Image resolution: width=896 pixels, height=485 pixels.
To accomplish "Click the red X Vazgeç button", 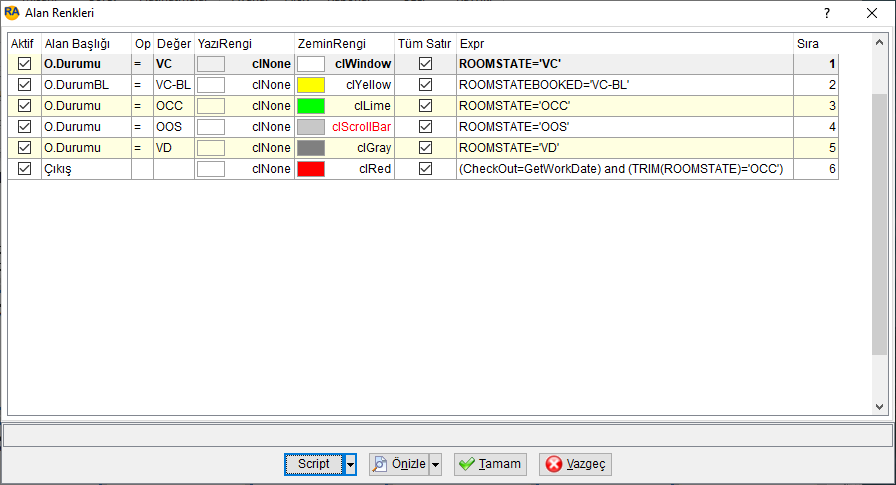I will (575, 464).
